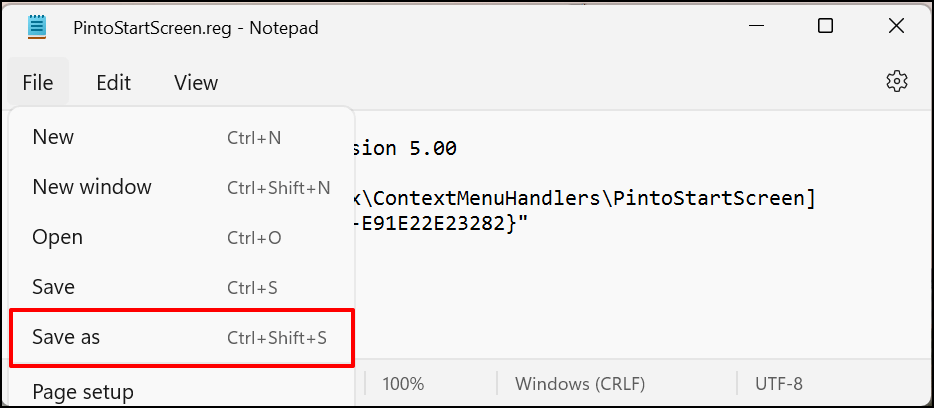Click the Windows (CRLF) line ending indicator
934x408 pixels.
pos(580,384)
